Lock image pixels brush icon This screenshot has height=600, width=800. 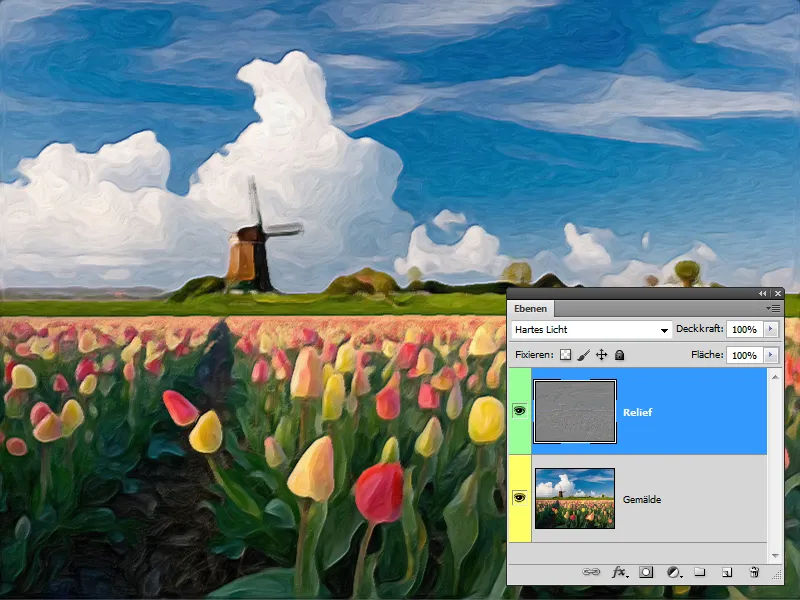click(584, 355)
